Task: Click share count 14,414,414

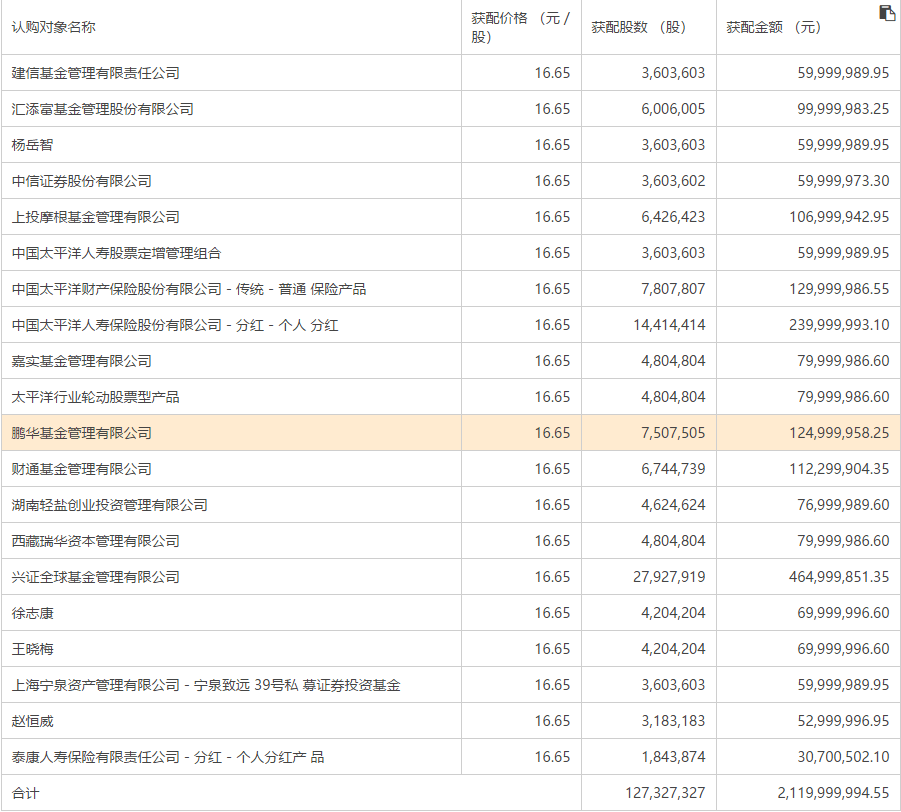Action: pos(669,325)
